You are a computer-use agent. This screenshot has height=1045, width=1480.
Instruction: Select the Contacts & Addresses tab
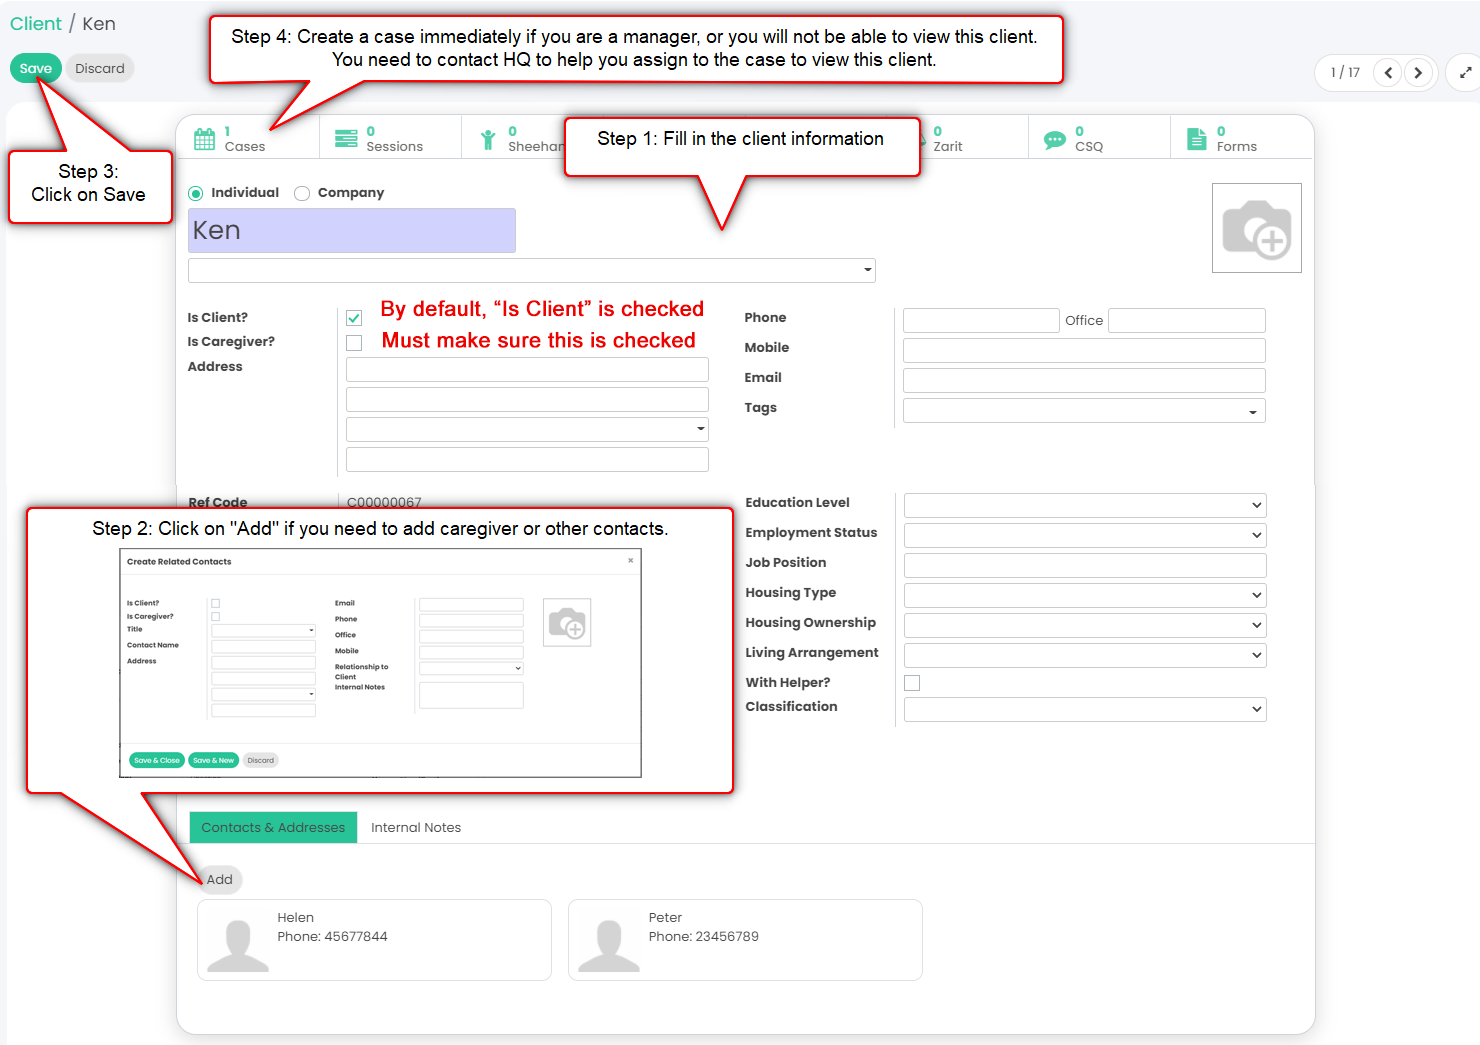pyautogui.click(x=273, y=828)
